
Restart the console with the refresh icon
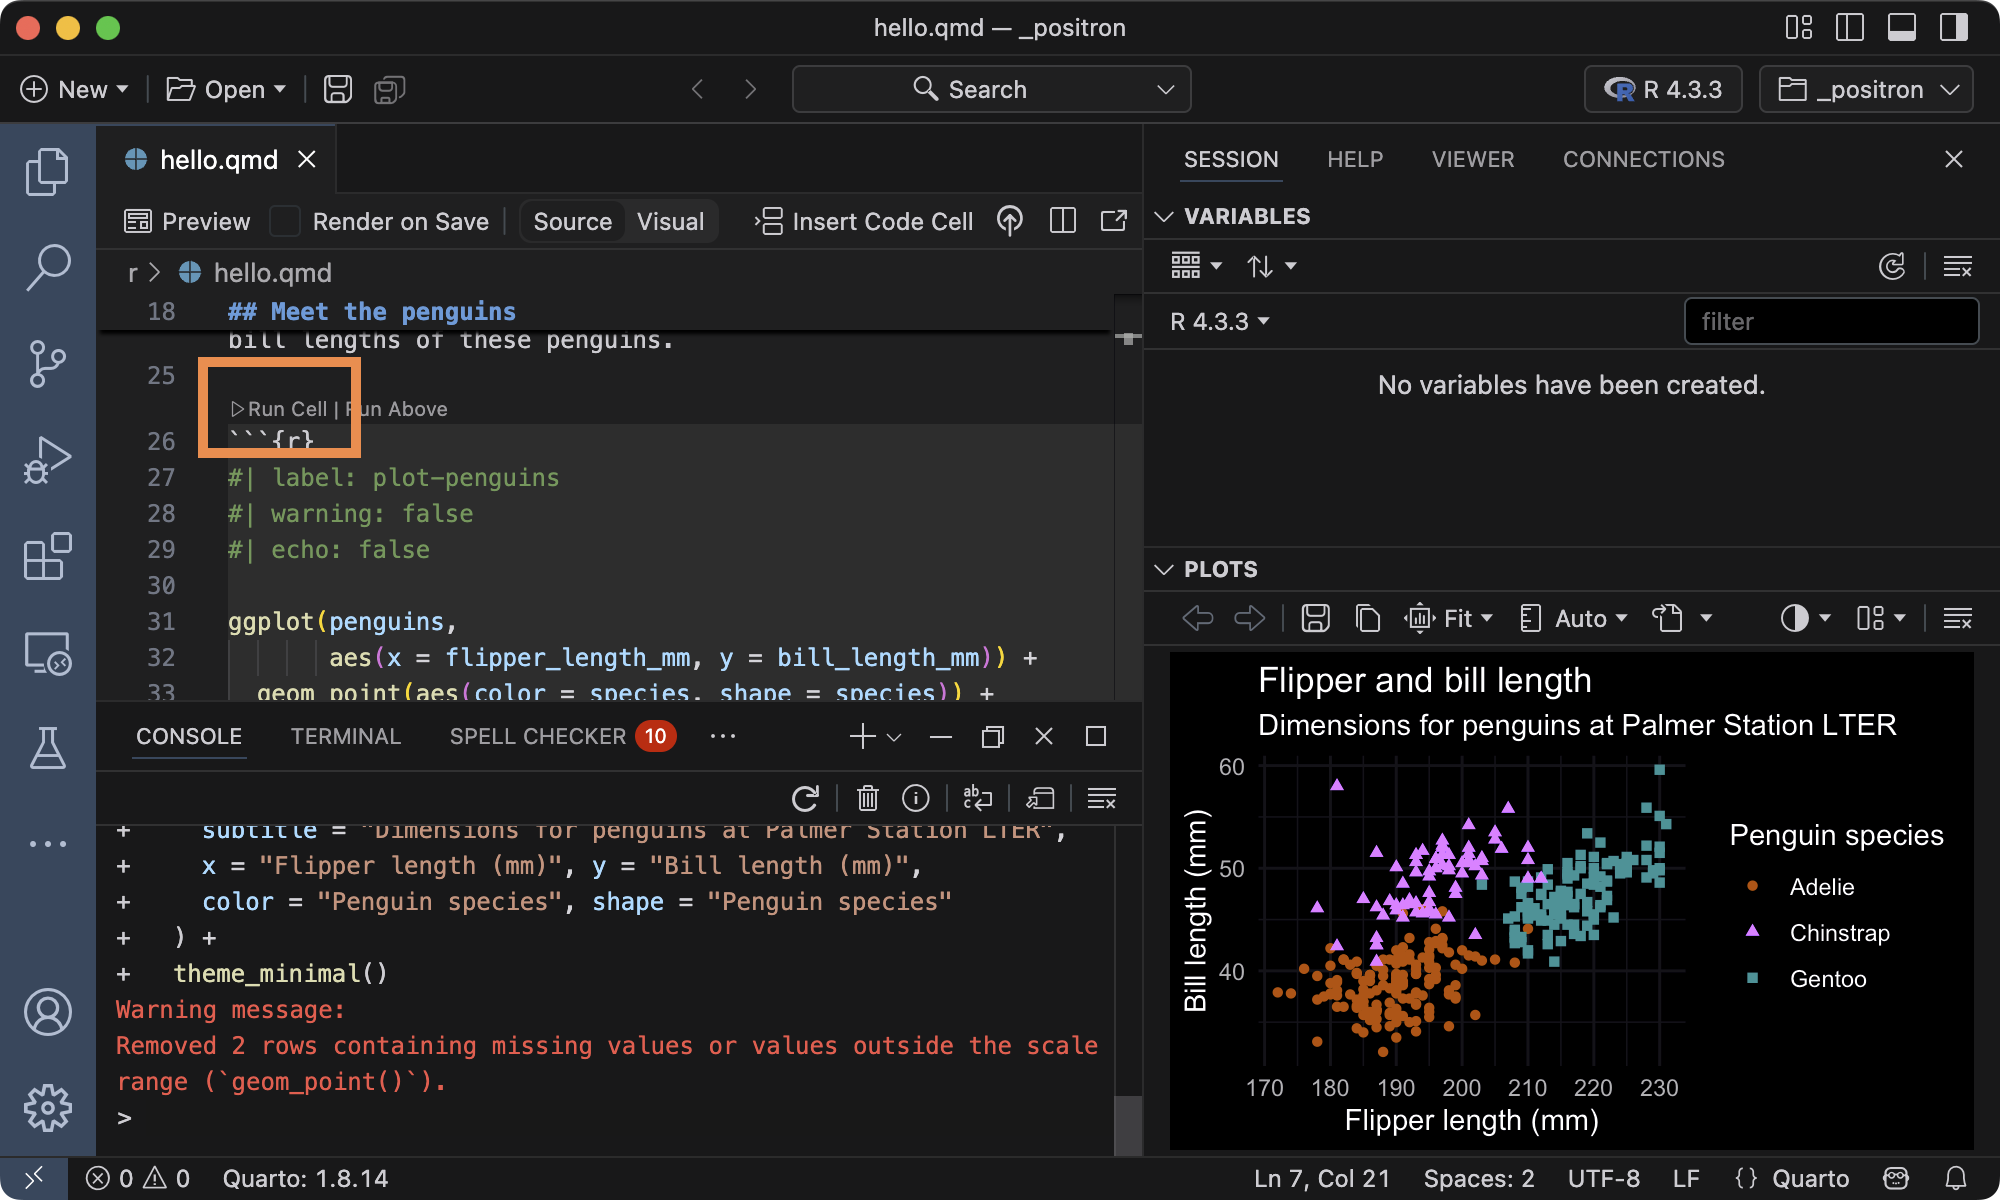(806, 798)
